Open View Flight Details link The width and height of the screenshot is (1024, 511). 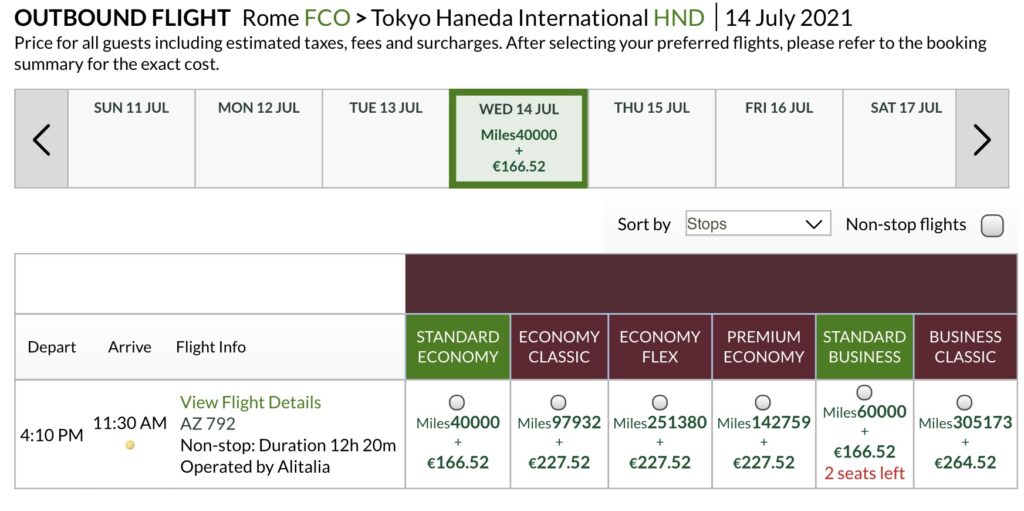[250, 402]
